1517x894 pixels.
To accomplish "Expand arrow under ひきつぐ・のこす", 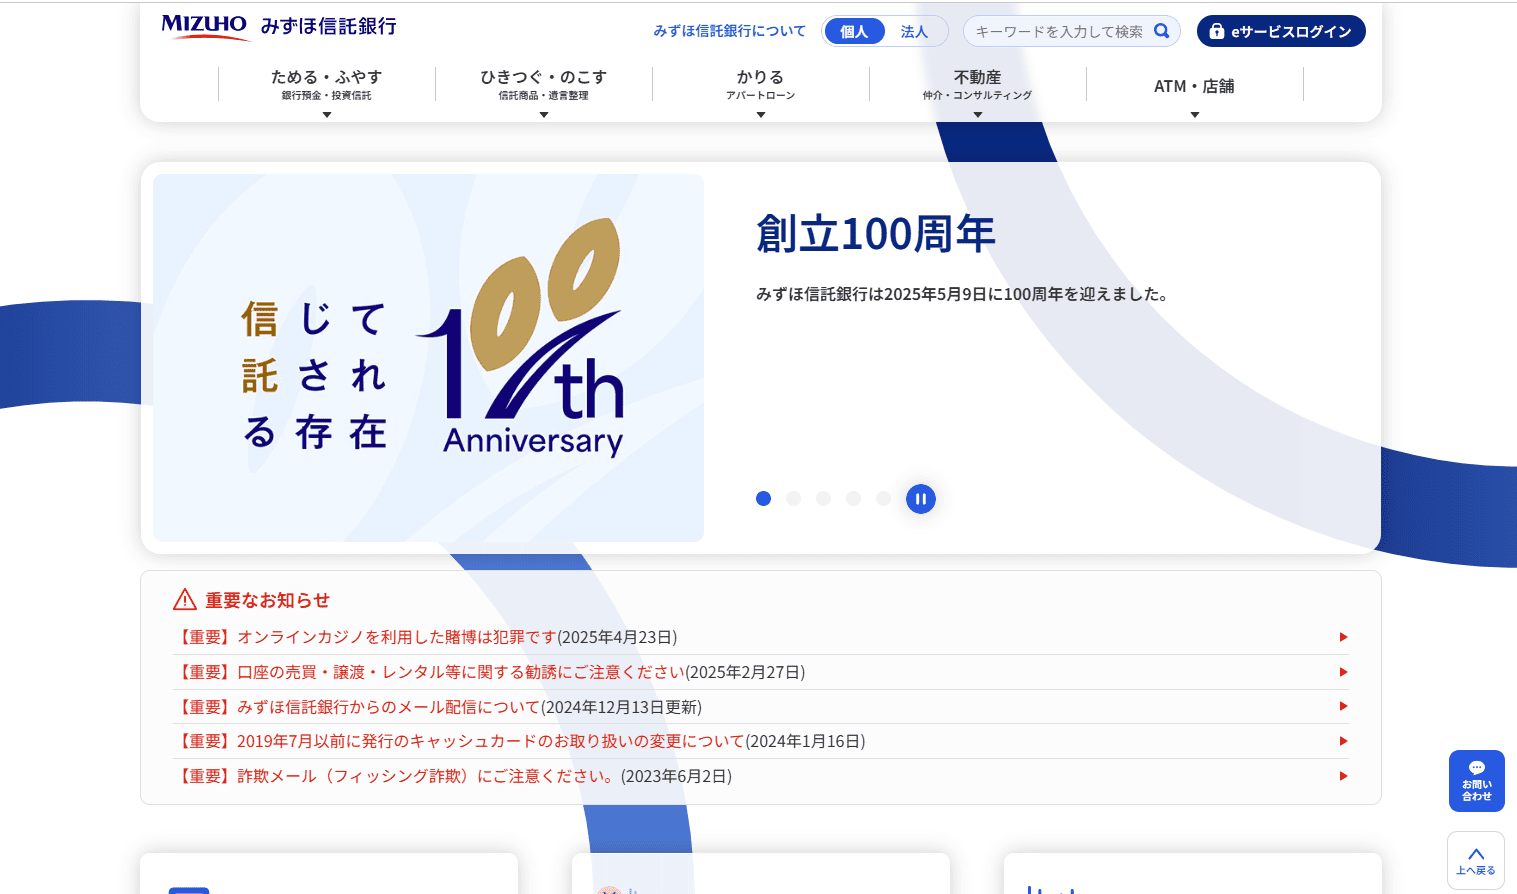I will point(544,115).
